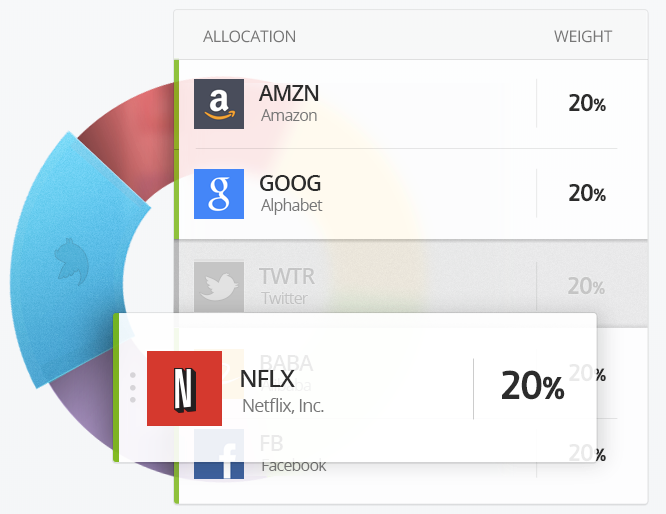Click the Google Alphabet logo icon
This screenshot has height=514, width=666.
point(219,194)
